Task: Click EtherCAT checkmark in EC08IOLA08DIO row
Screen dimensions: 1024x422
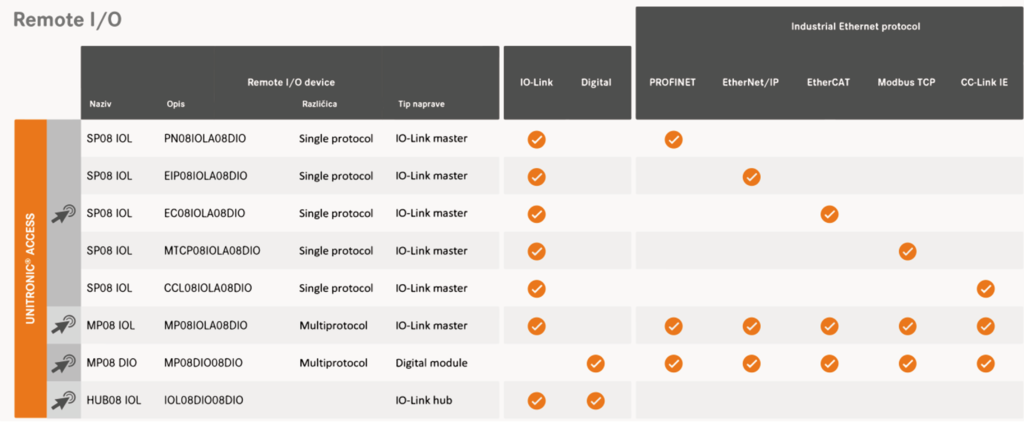Action: [829, 214]
